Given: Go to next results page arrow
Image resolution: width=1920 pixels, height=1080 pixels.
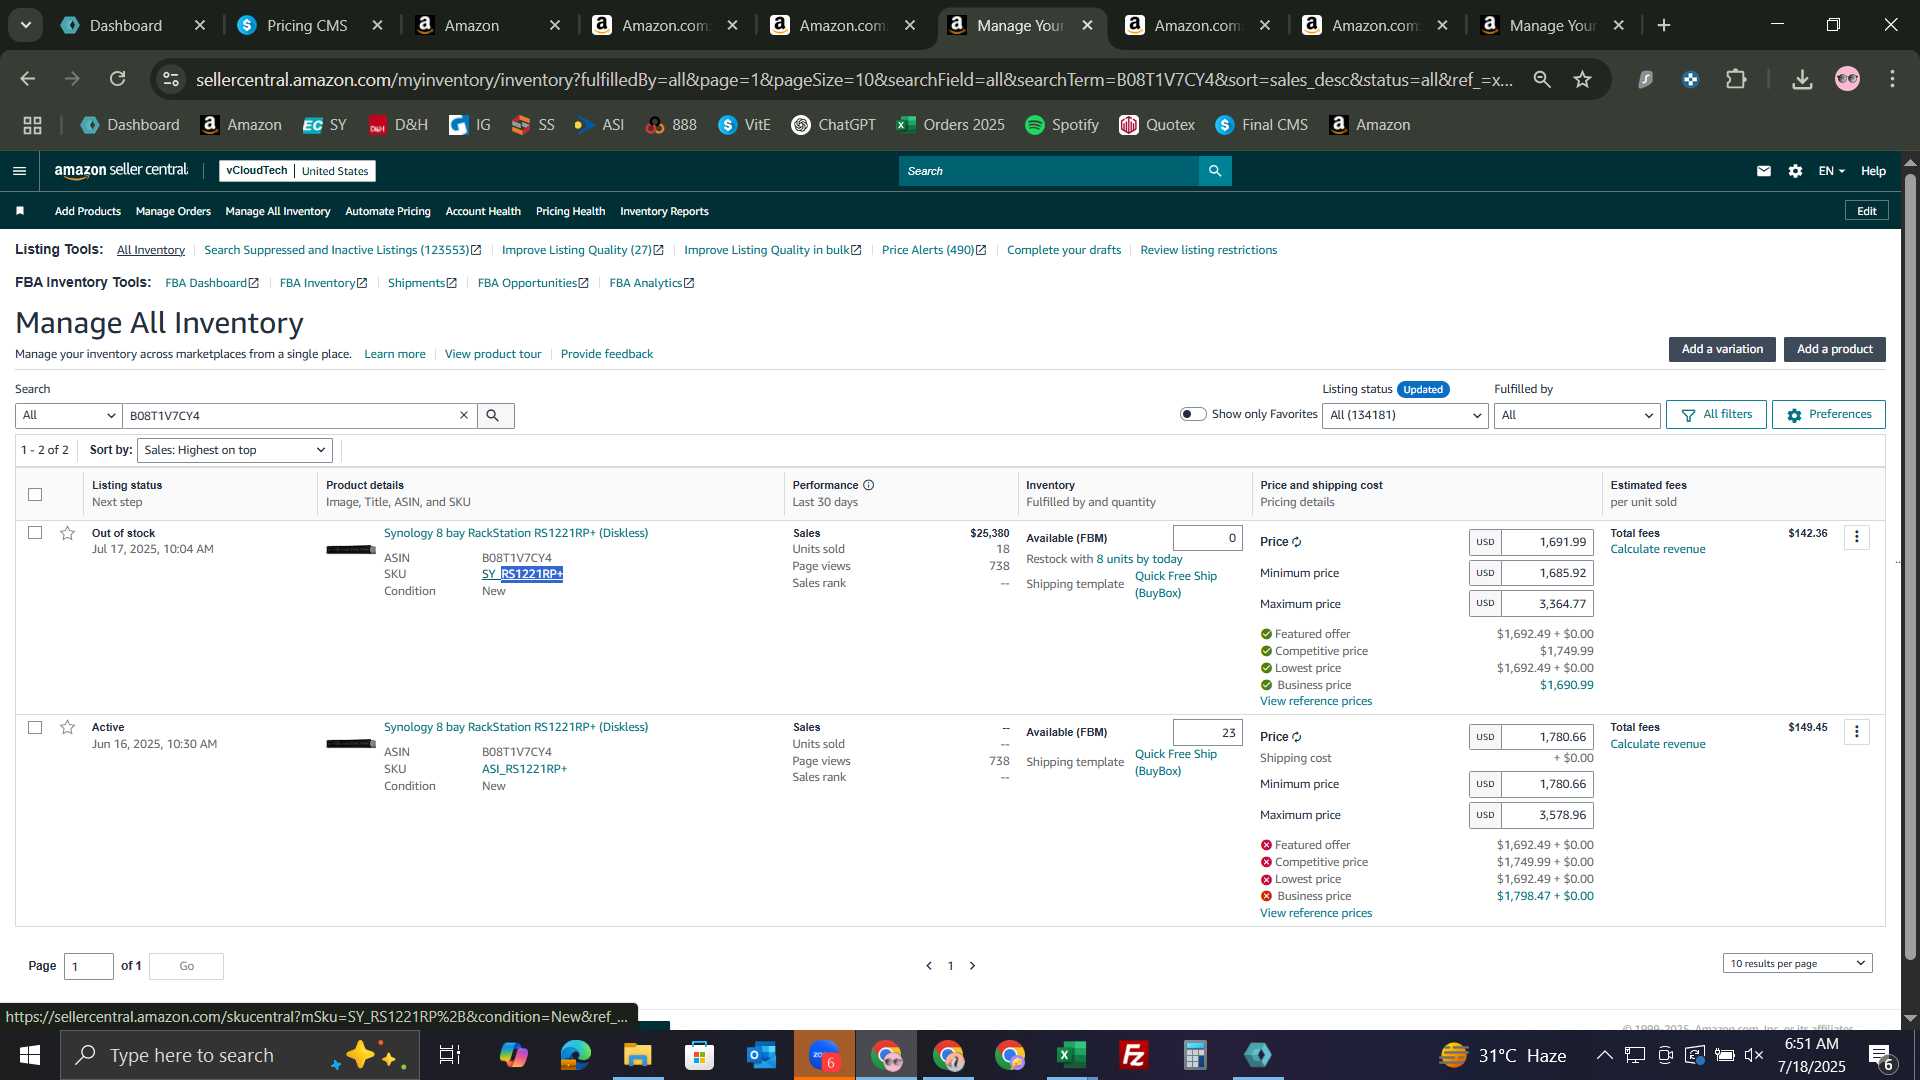Looking at the screenshot, I should click(x=972, y=966).
